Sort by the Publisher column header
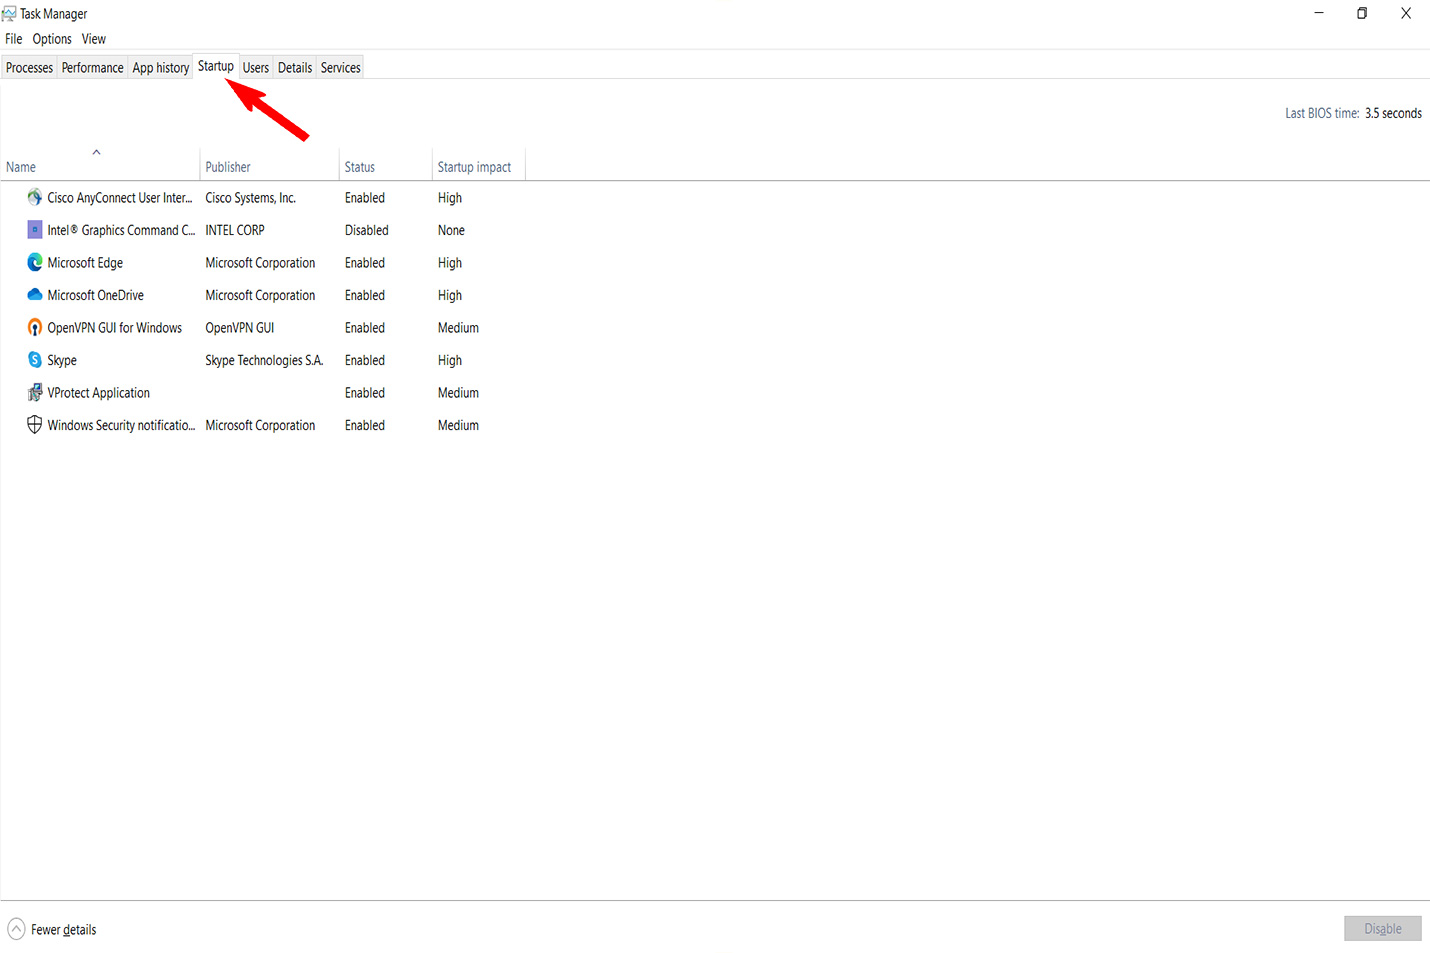The height and width of the screenshot is (953, 1430). coord(269,164)
